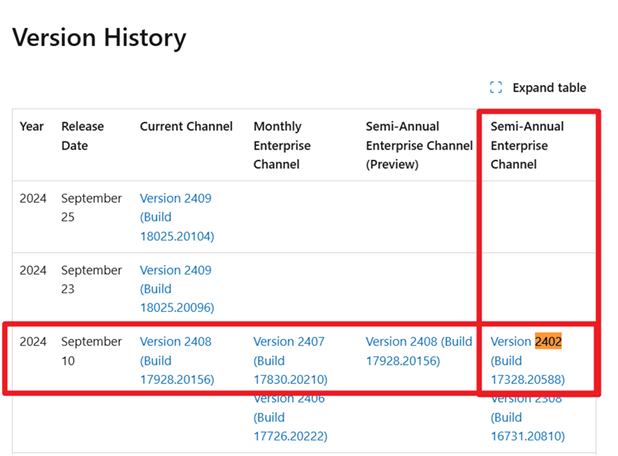This screenshot has height=456, width=618.
Task: Click the Expand table icon
Action: coord(496,88)
